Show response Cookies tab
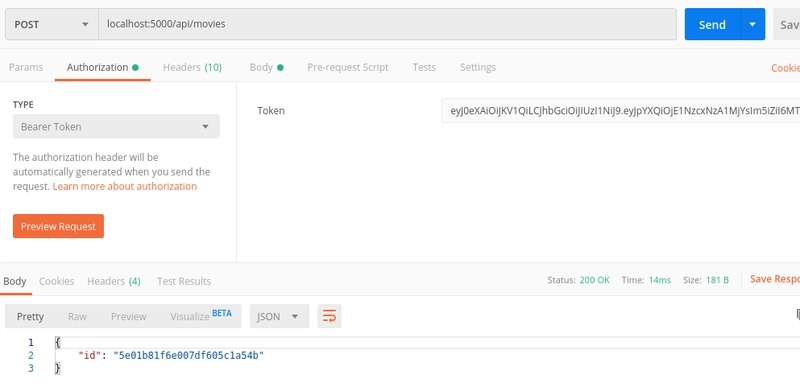This screenshot has height=387, width=800. pyautogui.click(x=57, y=281)
